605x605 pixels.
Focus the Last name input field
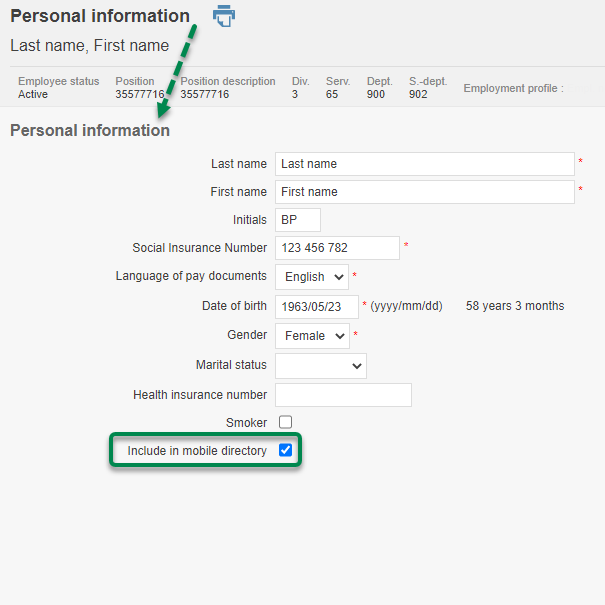pos(424,164)
